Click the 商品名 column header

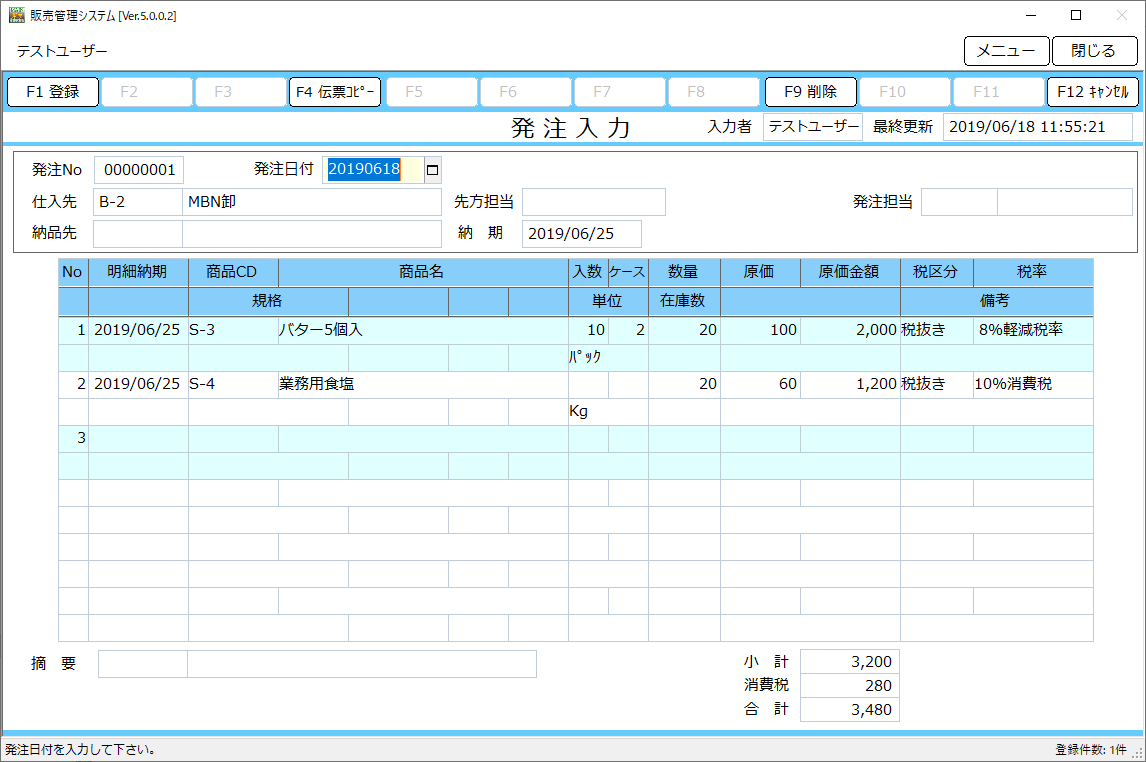click(423, 273)
